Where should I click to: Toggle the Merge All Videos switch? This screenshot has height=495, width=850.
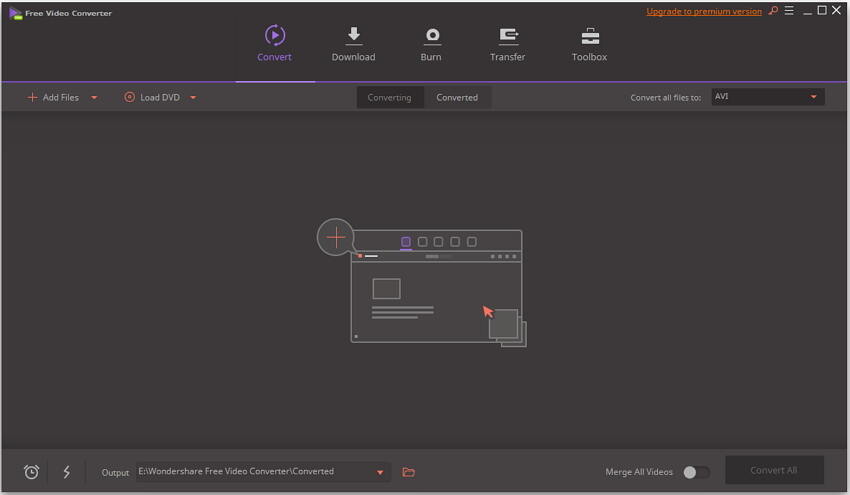696,472
